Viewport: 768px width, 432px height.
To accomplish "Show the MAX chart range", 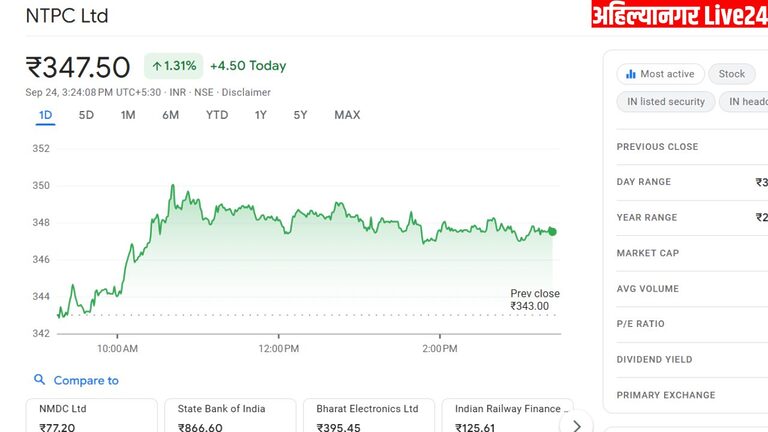I will click(x=347, y=115).
